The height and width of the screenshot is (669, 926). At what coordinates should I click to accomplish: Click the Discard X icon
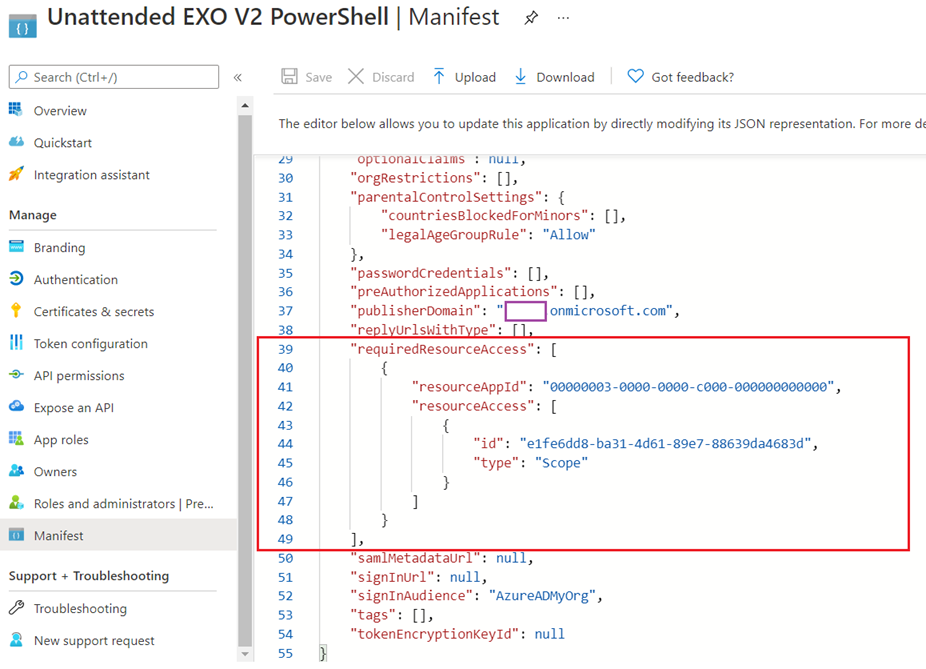(356, 76)
